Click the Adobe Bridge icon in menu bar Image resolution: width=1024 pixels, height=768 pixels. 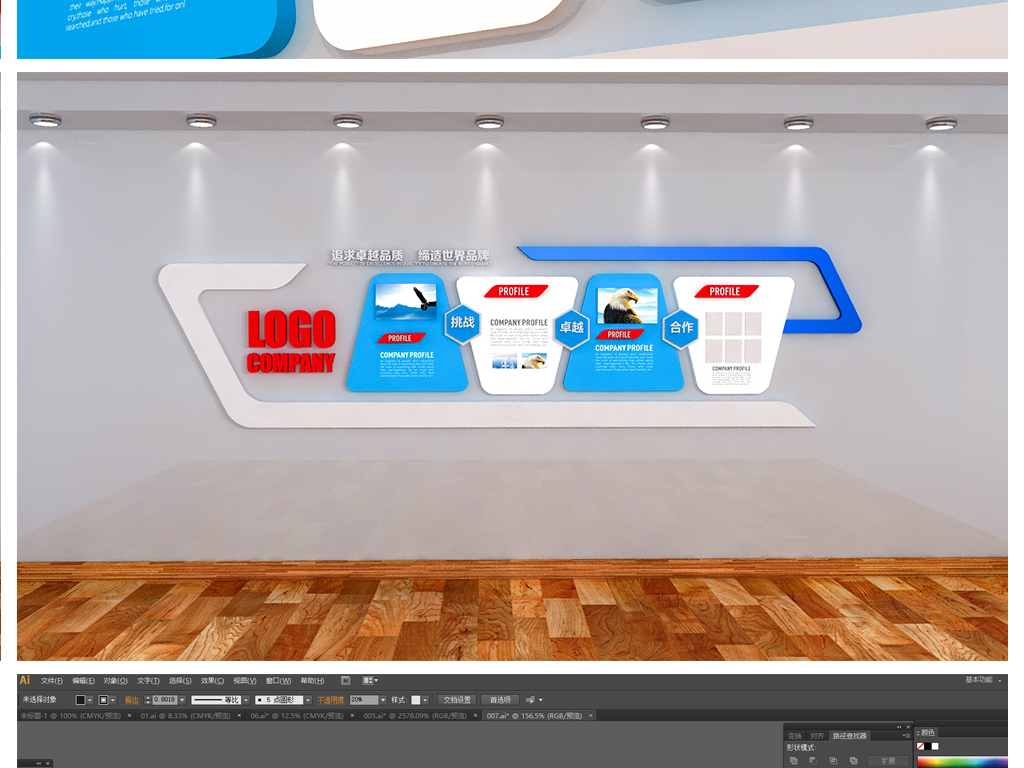[345, 681]
